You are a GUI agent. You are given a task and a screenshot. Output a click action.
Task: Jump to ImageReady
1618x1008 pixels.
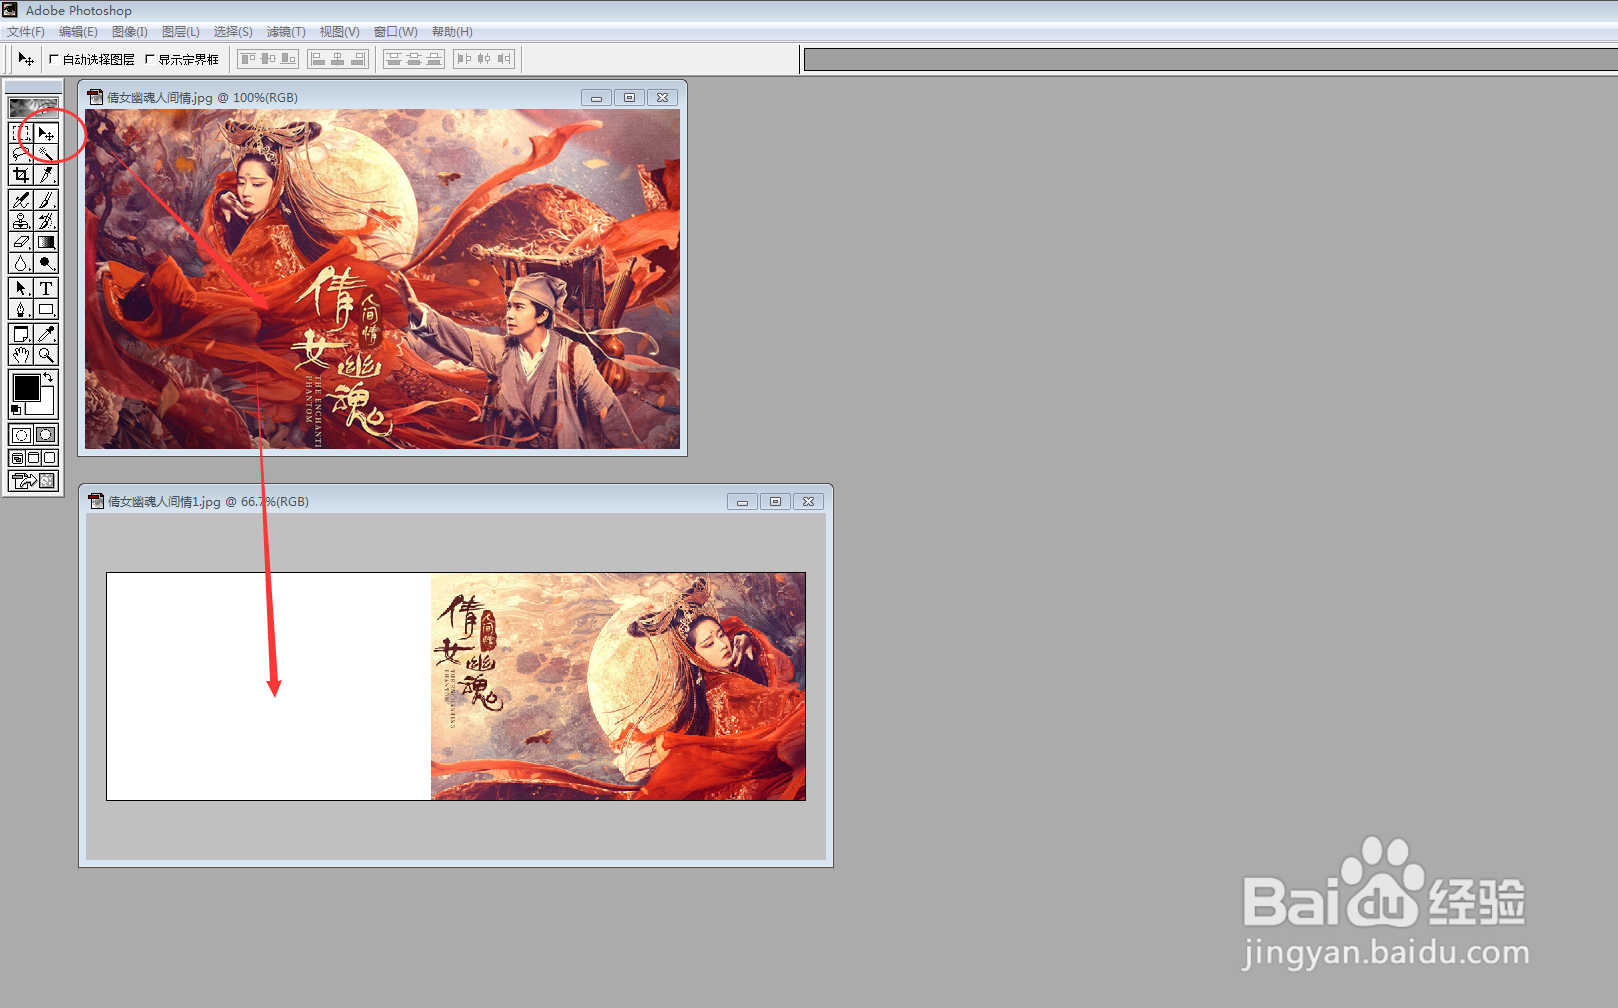click(33, 481)
